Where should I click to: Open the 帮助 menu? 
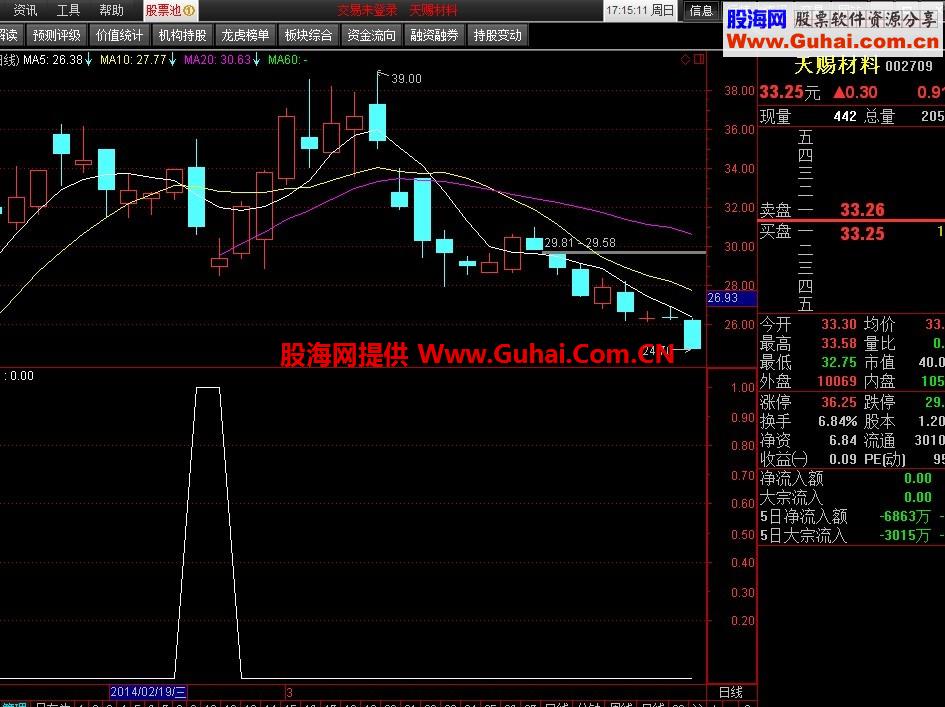[111, 10]
